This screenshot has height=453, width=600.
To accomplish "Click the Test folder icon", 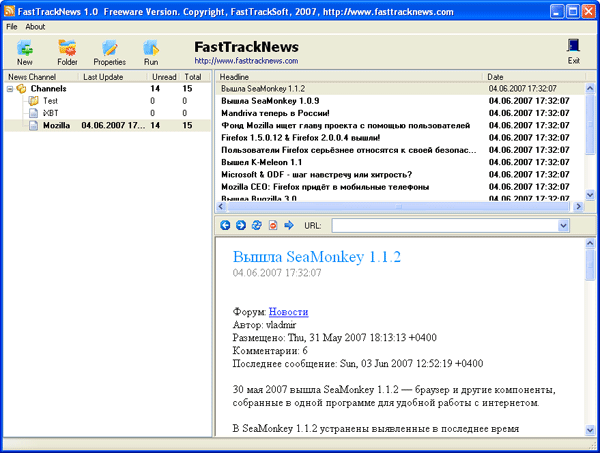I will pyautogui.click(x=34, y=101).
